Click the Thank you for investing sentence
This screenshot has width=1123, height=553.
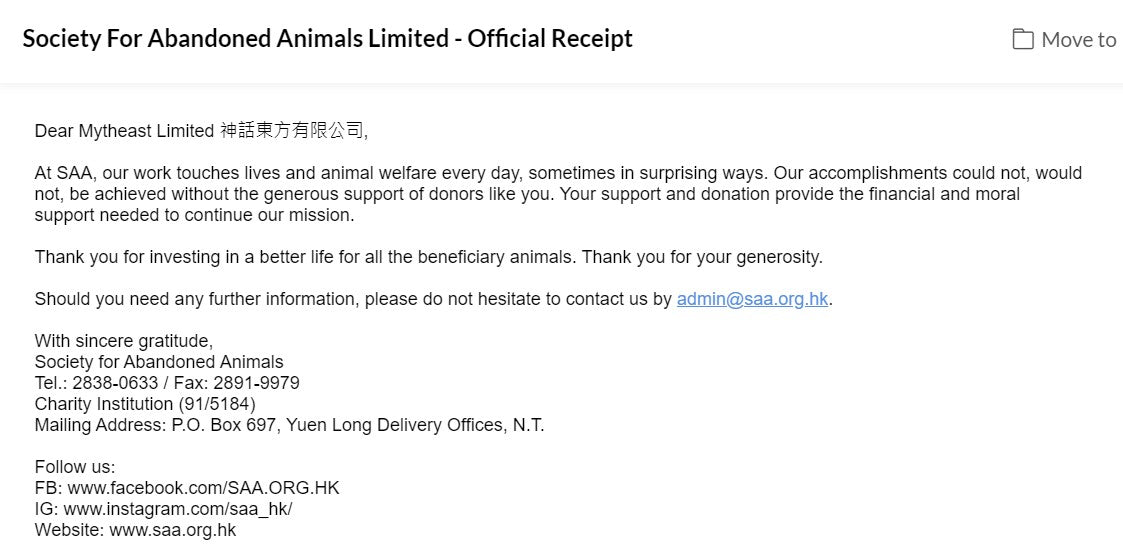tap(304, 257)
